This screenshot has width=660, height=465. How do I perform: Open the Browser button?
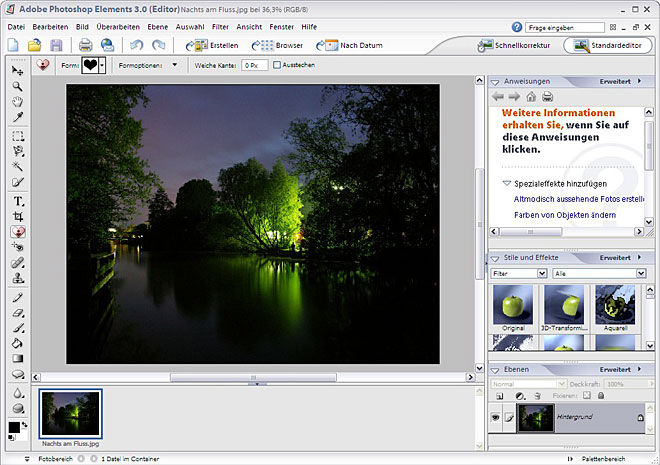pyautogui.click(x=277, y=45)
